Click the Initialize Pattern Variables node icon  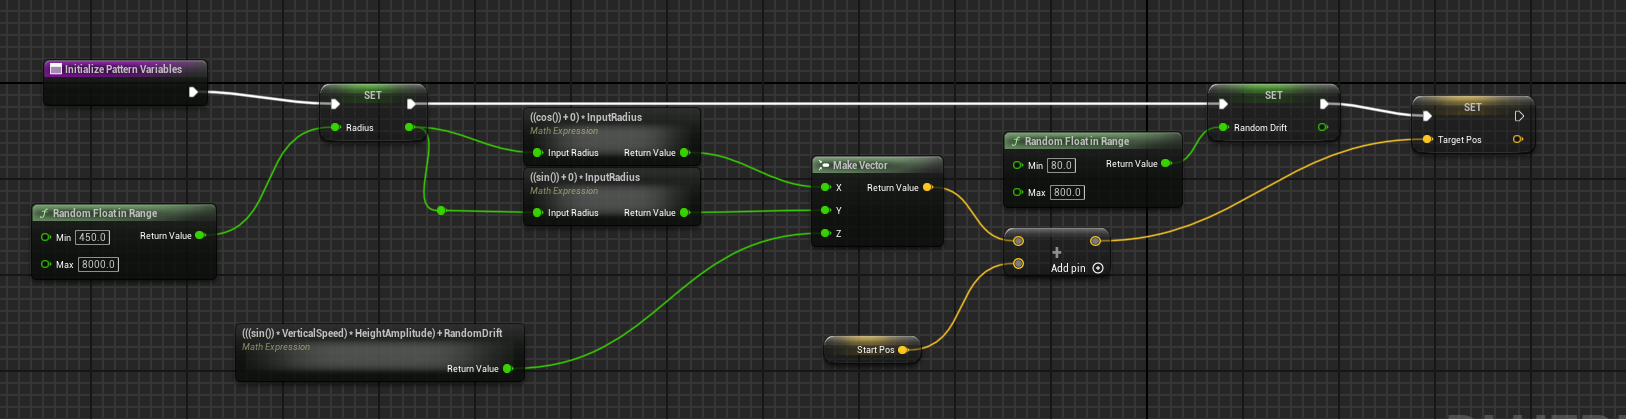[56, 69]
